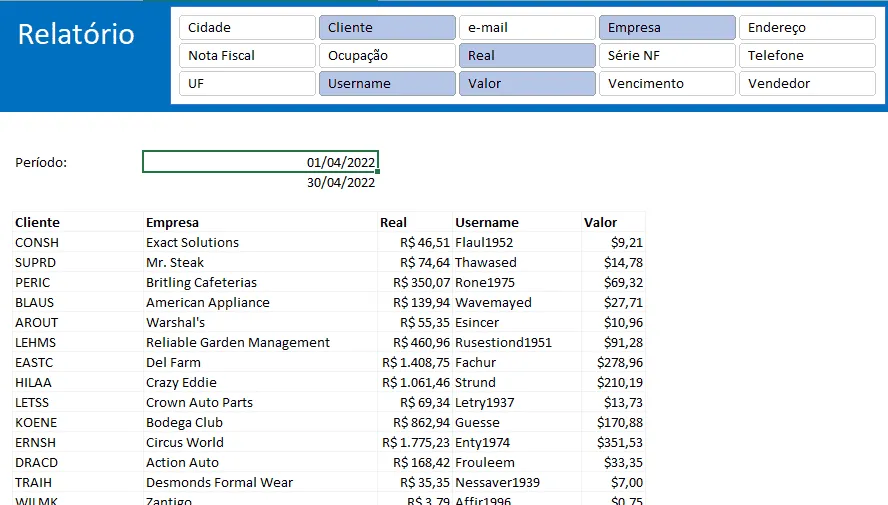888x505 pixels.
Task: Click the SUPRD client cell
Action: click(x=78, y=263)
